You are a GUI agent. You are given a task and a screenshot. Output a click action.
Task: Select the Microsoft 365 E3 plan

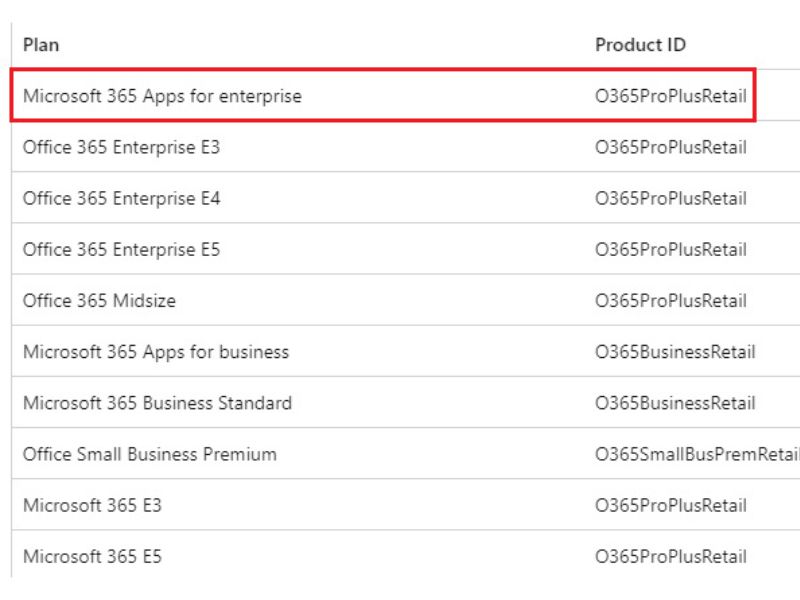coord(92,506)
